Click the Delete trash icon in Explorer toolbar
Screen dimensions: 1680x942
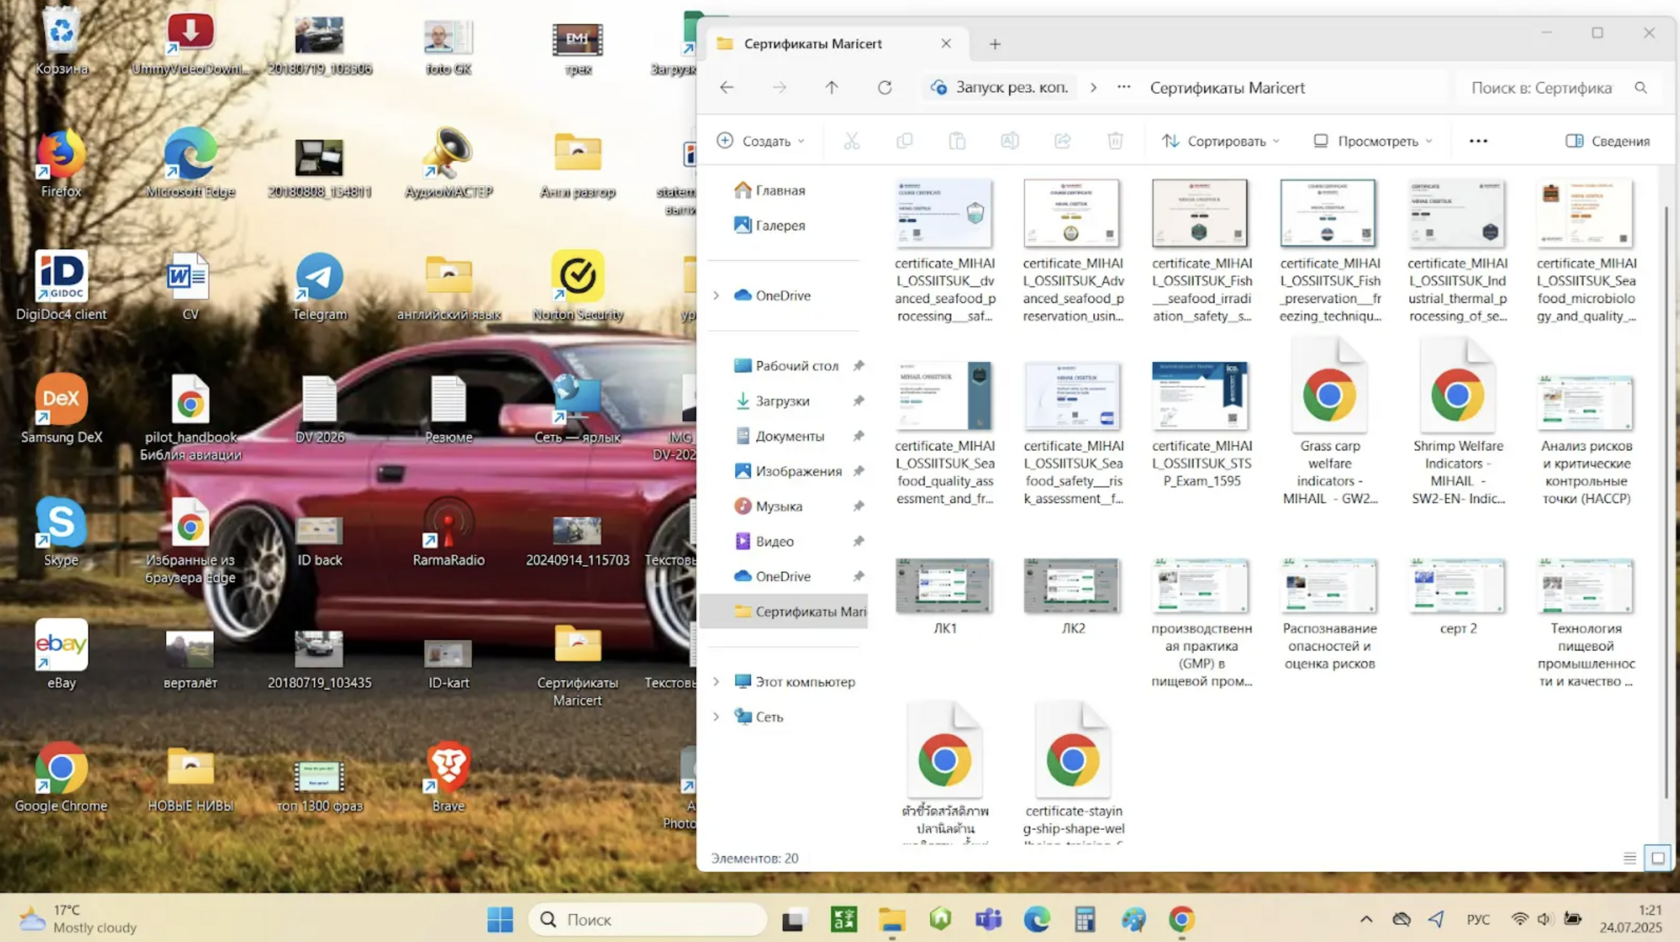pyautogui.click(x=1116, y=141)
